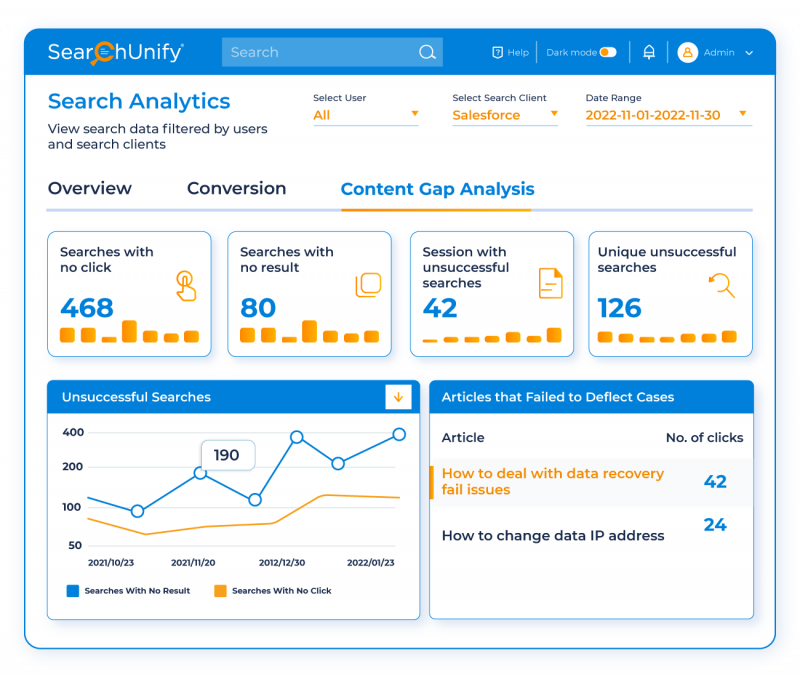The image size is (800, 677).
Task: Click the Article column header
Action: tap(463, 438)
